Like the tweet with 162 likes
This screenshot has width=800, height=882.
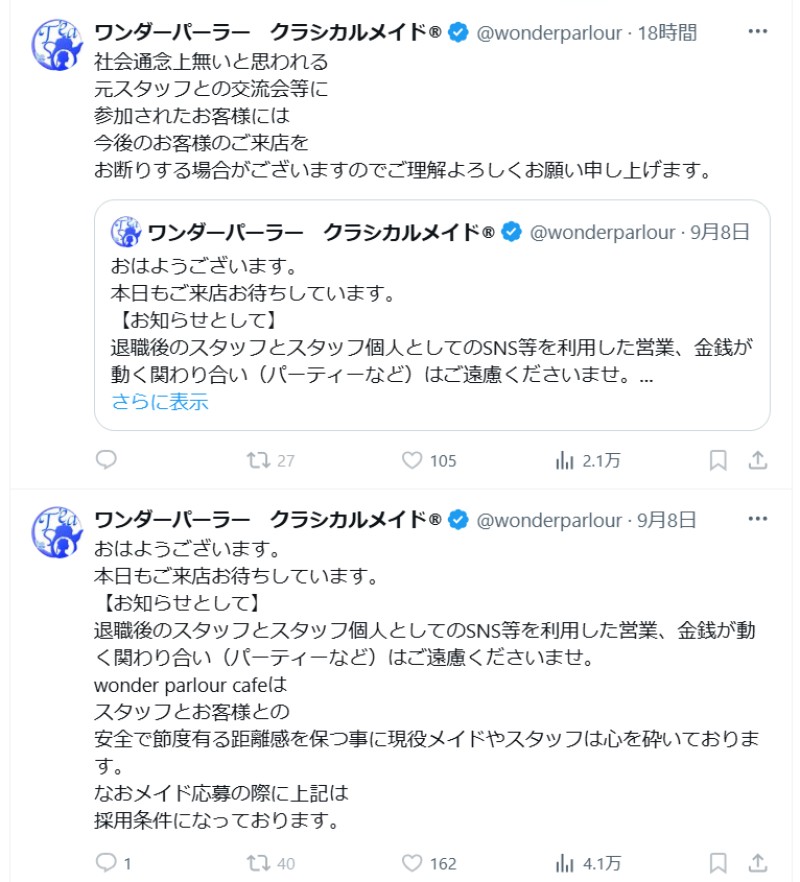pos(412,862)
